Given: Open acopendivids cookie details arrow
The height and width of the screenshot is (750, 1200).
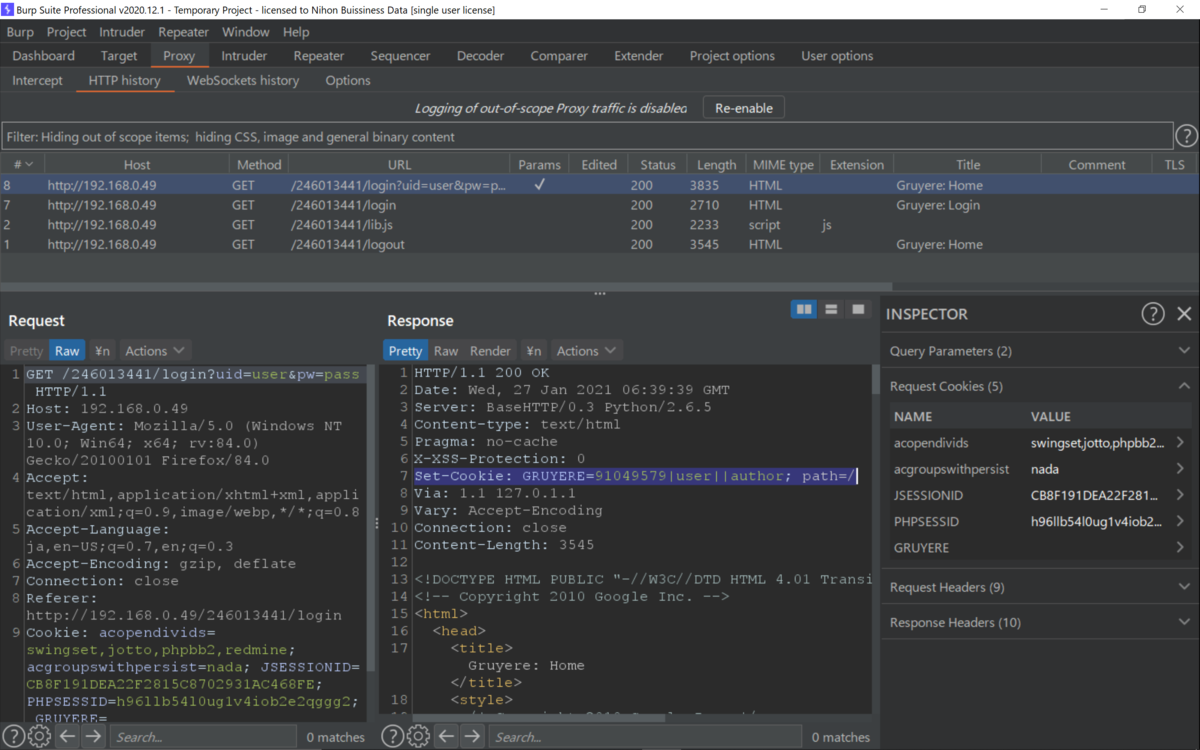Looking at the screenshot, I should click(1181, 442).
